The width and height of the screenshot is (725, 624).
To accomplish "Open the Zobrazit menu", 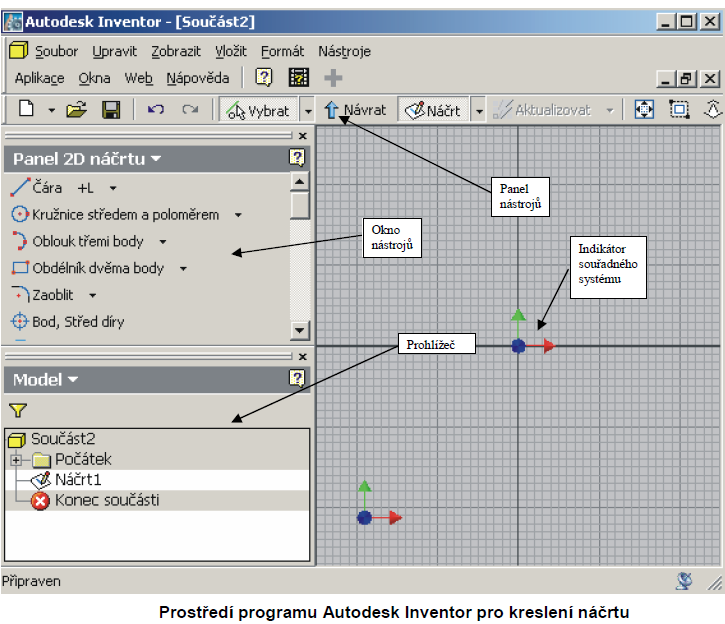I will pos(176,51).
